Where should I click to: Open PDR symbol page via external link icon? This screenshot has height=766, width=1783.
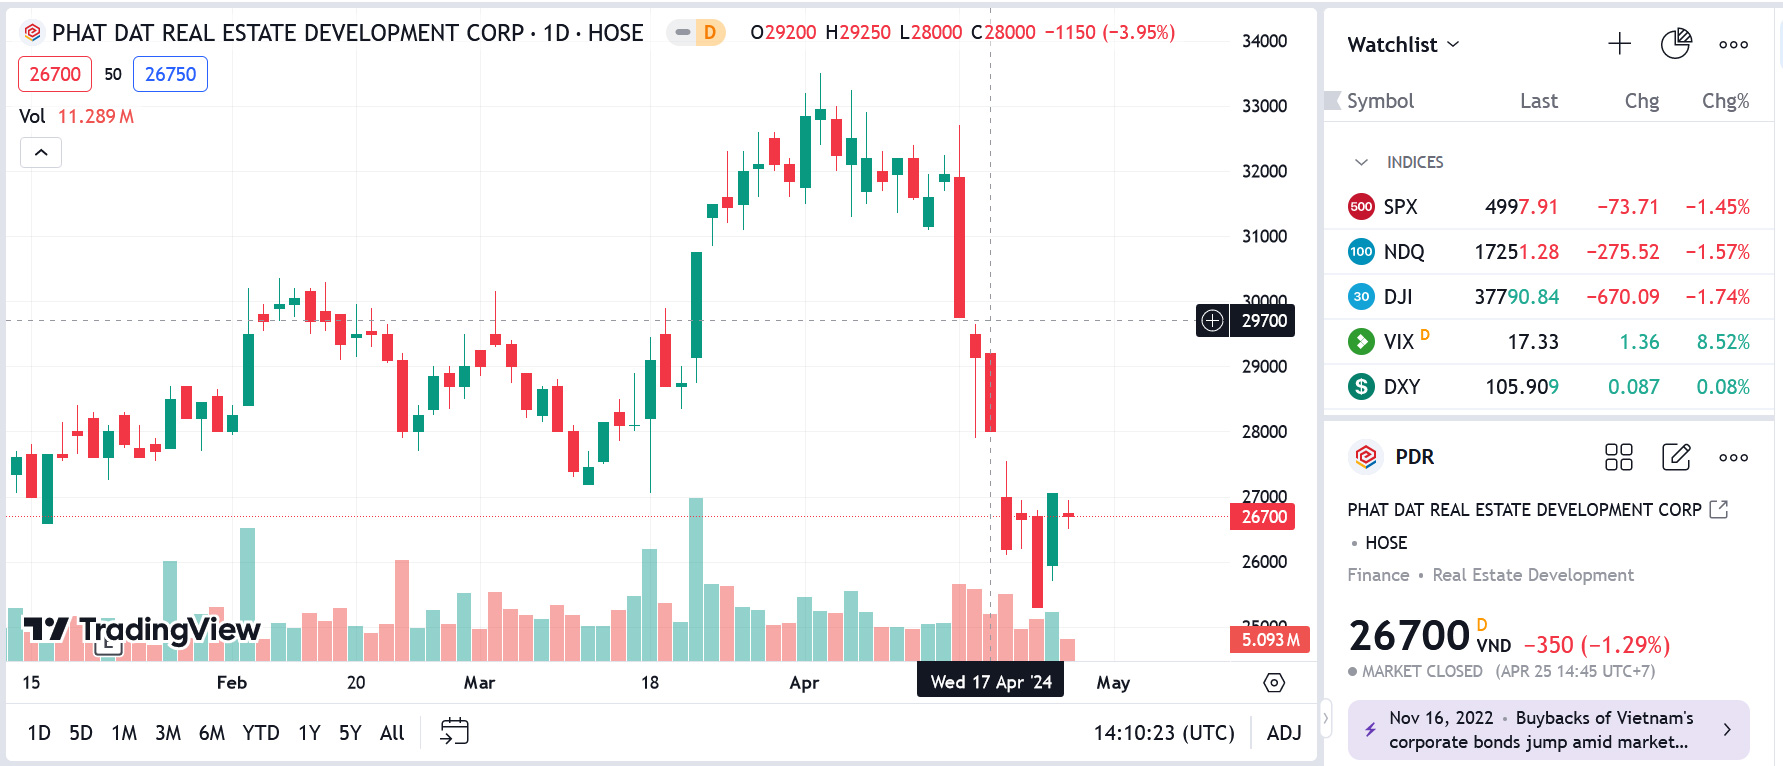1717,509
